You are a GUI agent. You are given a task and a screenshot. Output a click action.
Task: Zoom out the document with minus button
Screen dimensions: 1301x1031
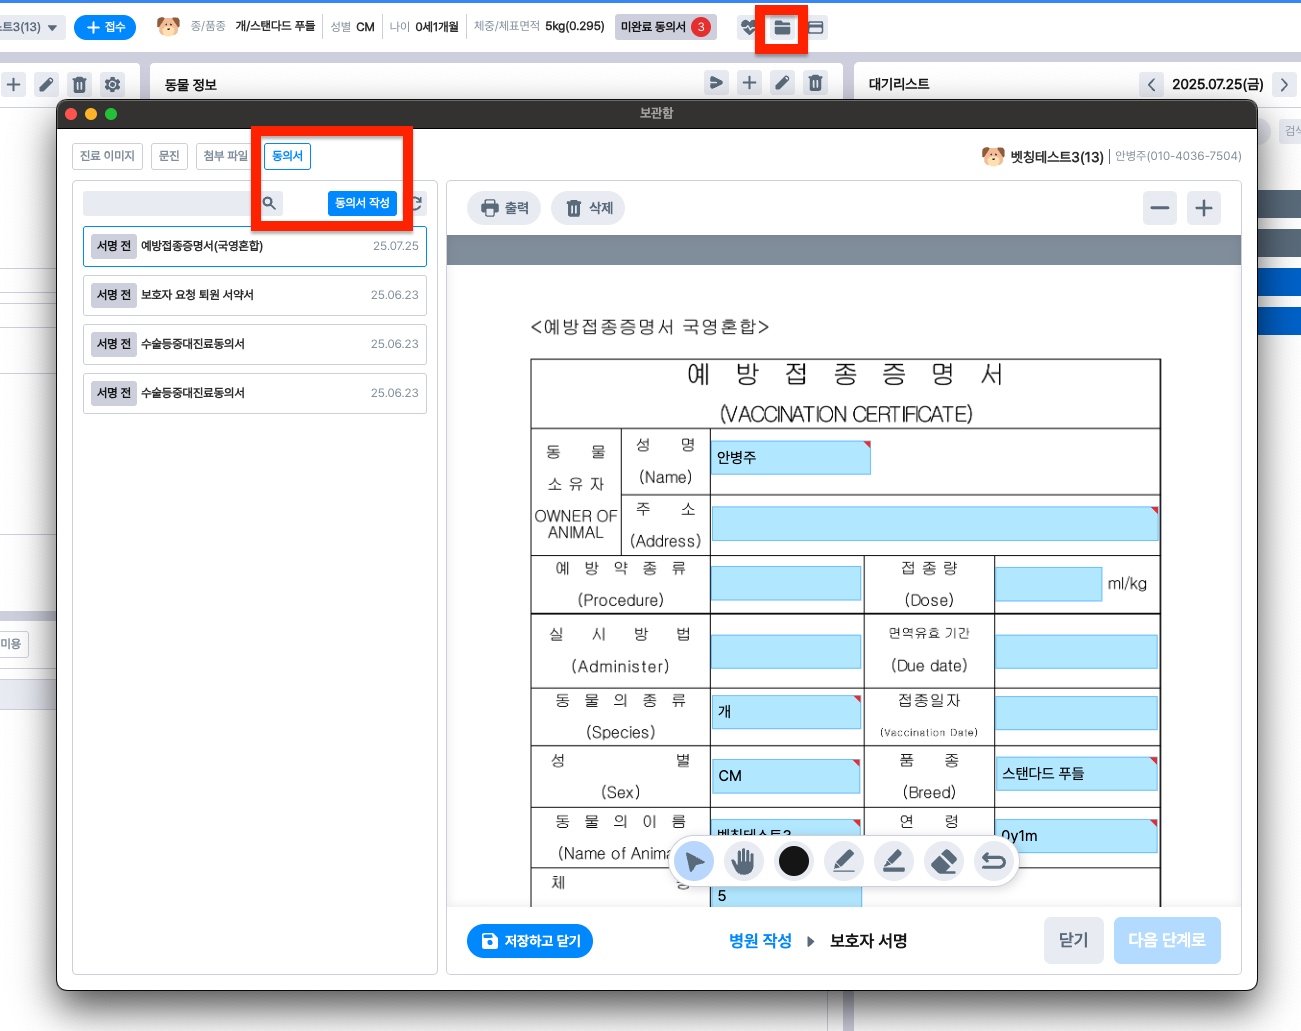tap(1160, 208)
